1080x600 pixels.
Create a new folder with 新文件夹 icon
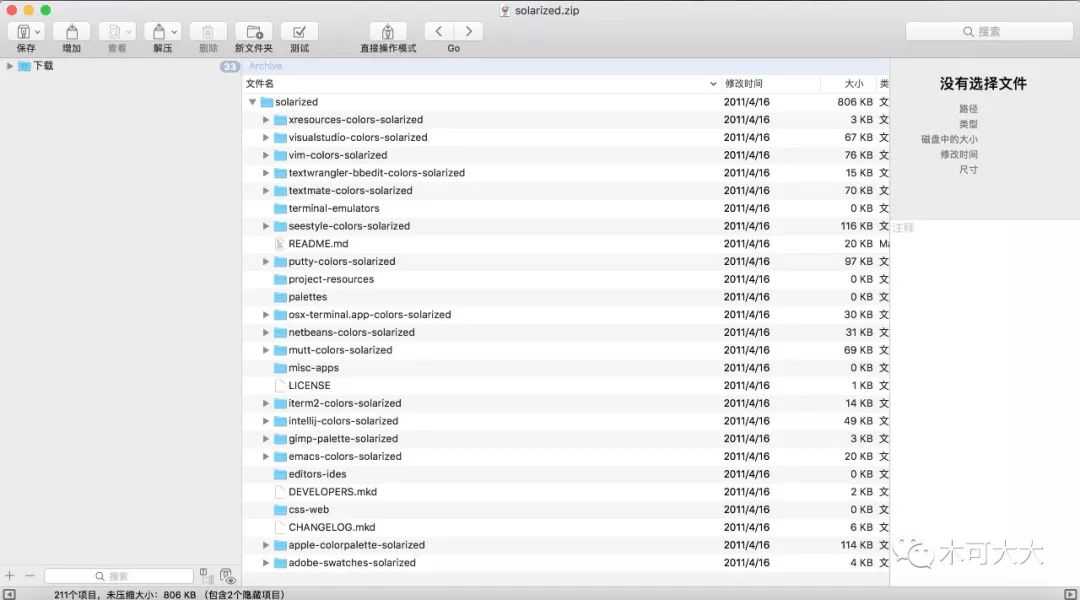pos(253,32)
